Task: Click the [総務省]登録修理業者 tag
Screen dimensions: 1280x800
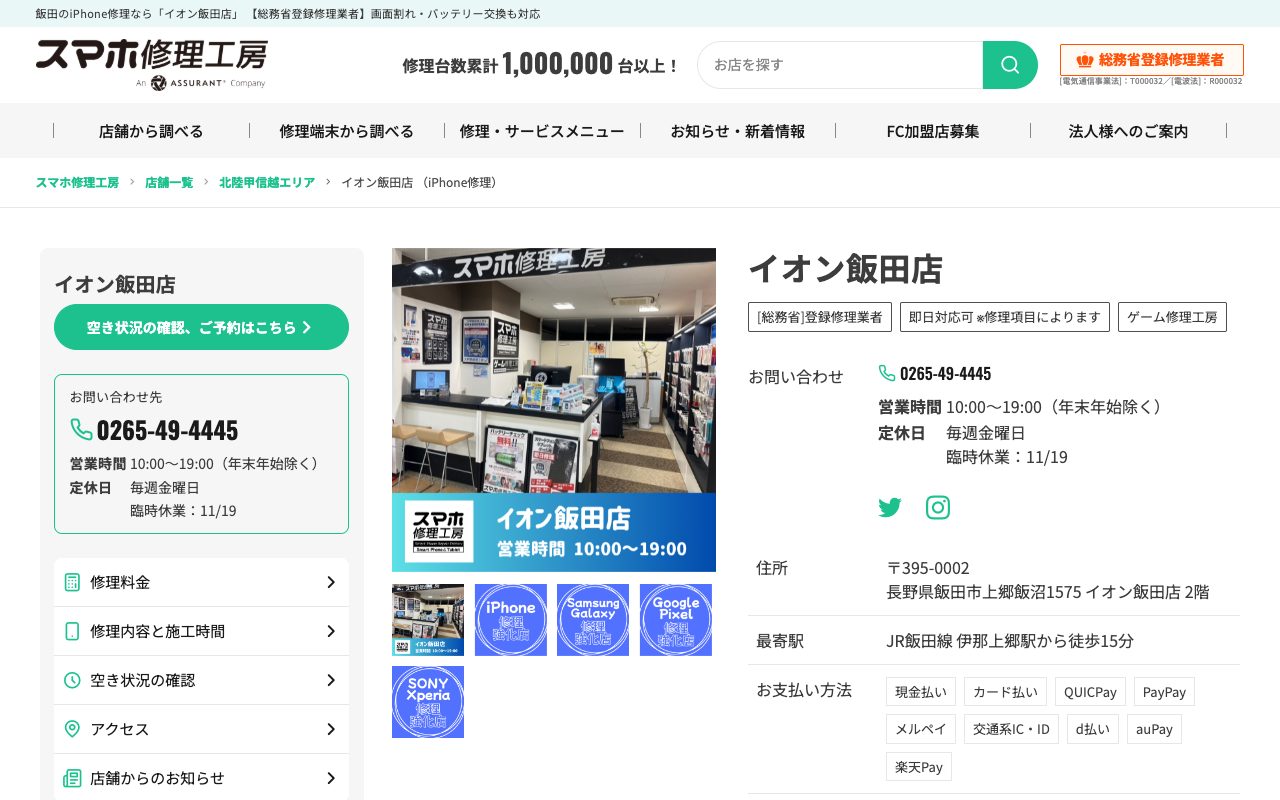Action: (820, 317)
